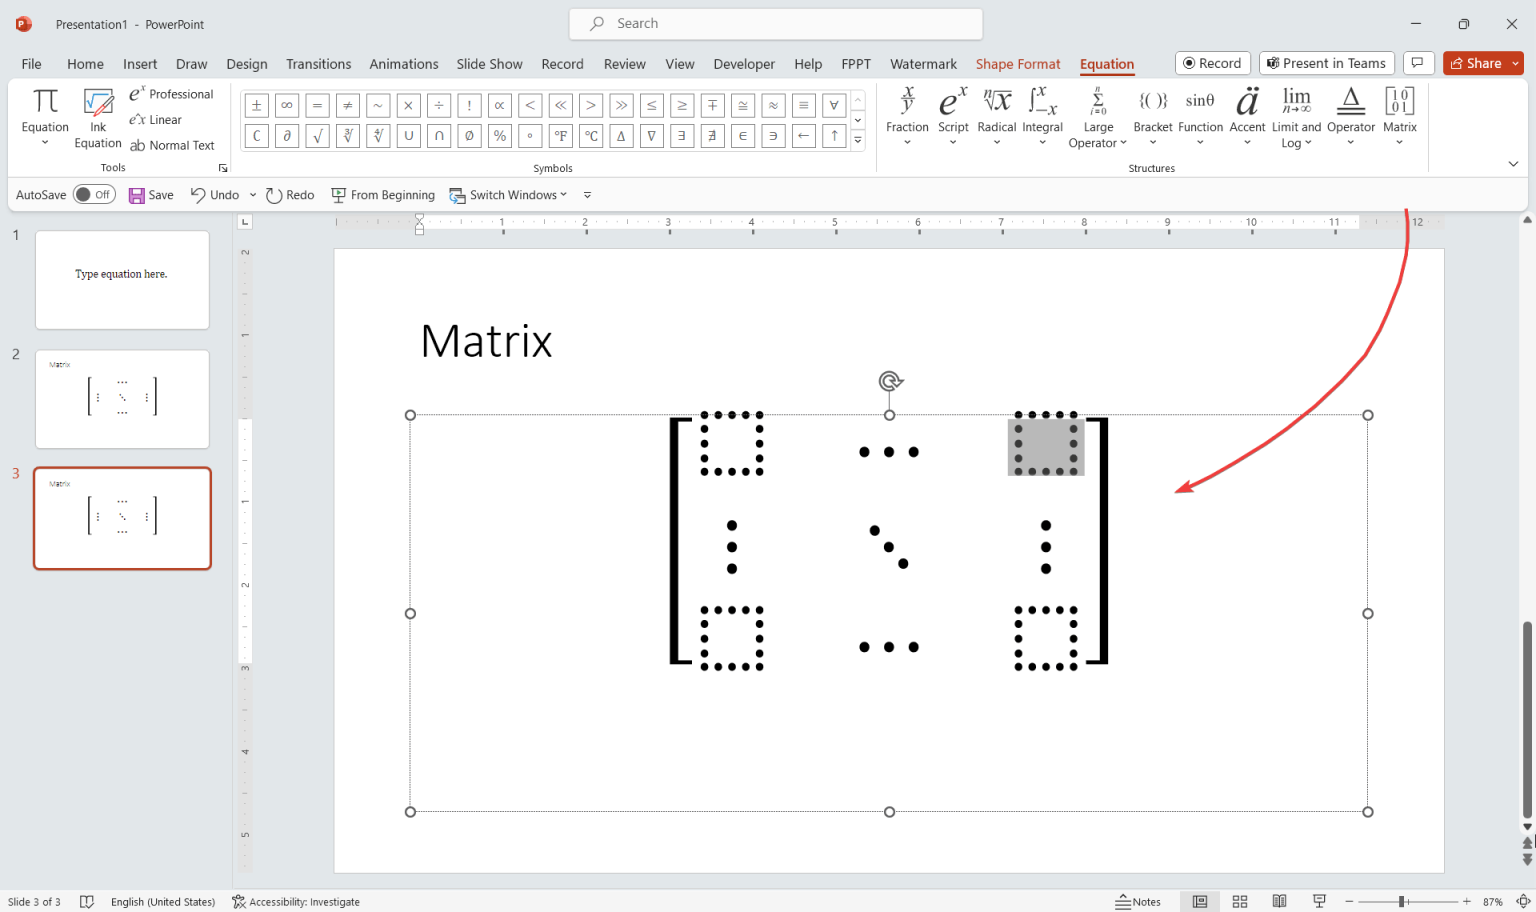The width and height of the screenshot is (1536, 912).
Task: Insert an Integral structure
Action: point(1042,115)
